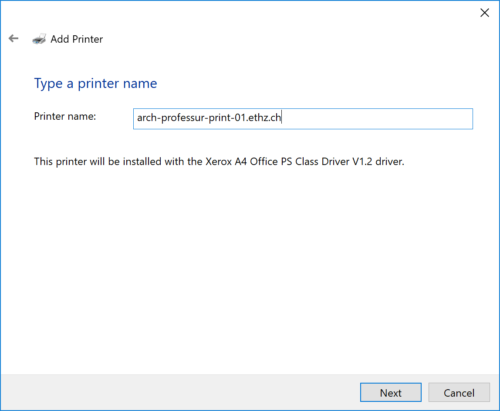The height and width of the screenshot is (411, 500).
Task: Click the blank white area below the driver text
Action: (250, 267)
